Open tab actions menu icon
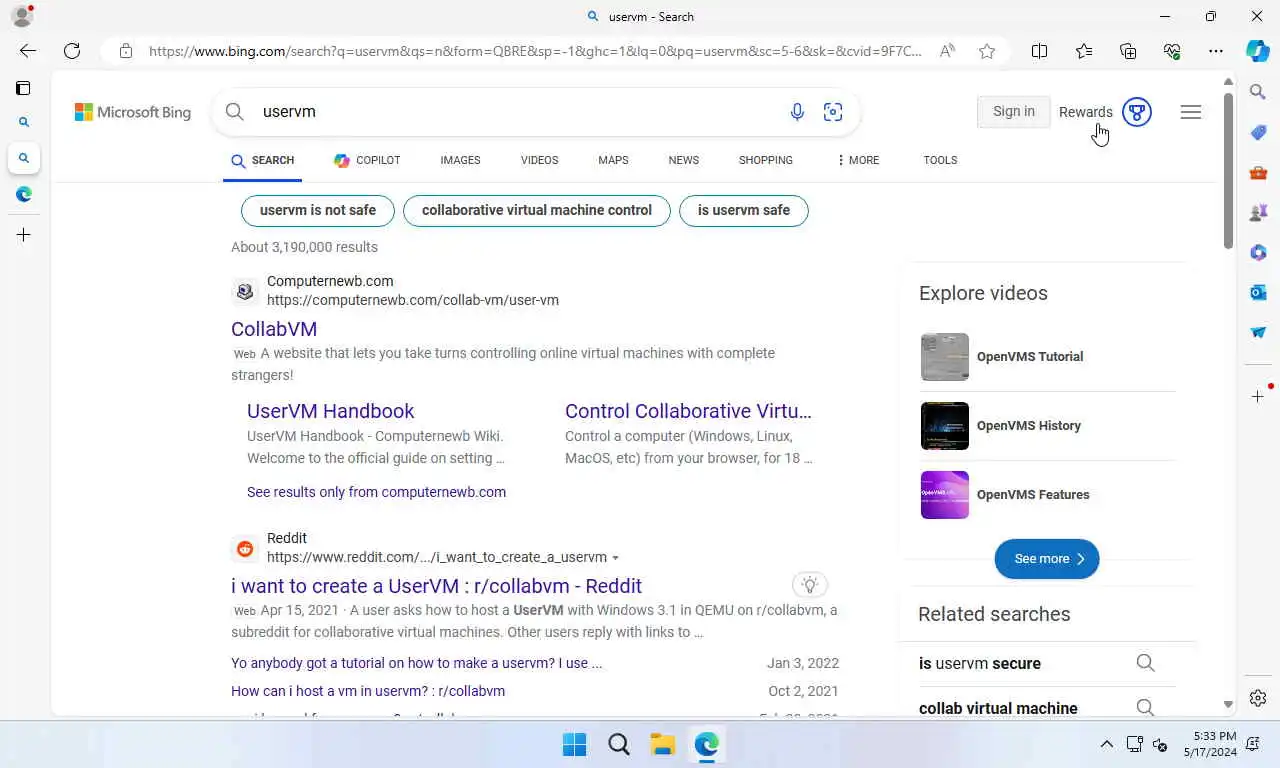Screen dimensions: 1280x768 point(23,88)
